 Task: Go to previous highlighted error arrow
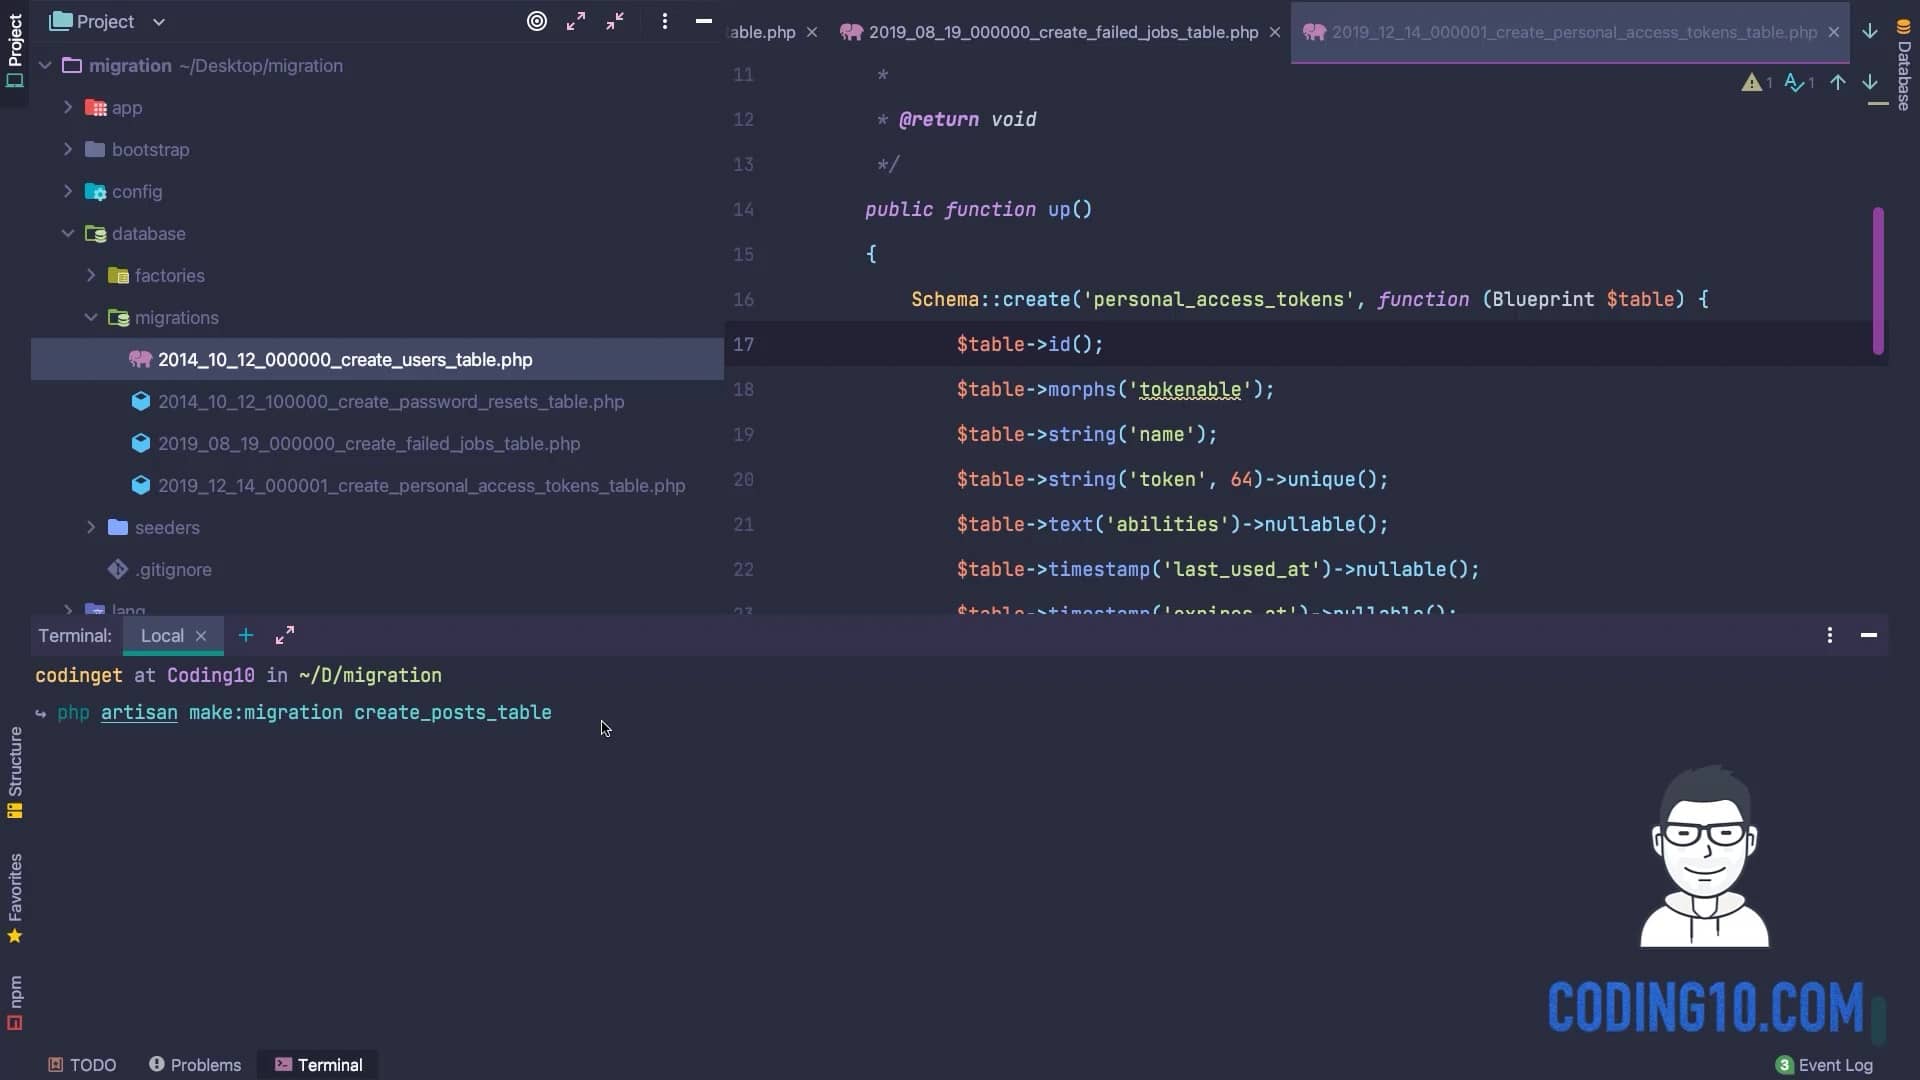(x=1838, y=83)
